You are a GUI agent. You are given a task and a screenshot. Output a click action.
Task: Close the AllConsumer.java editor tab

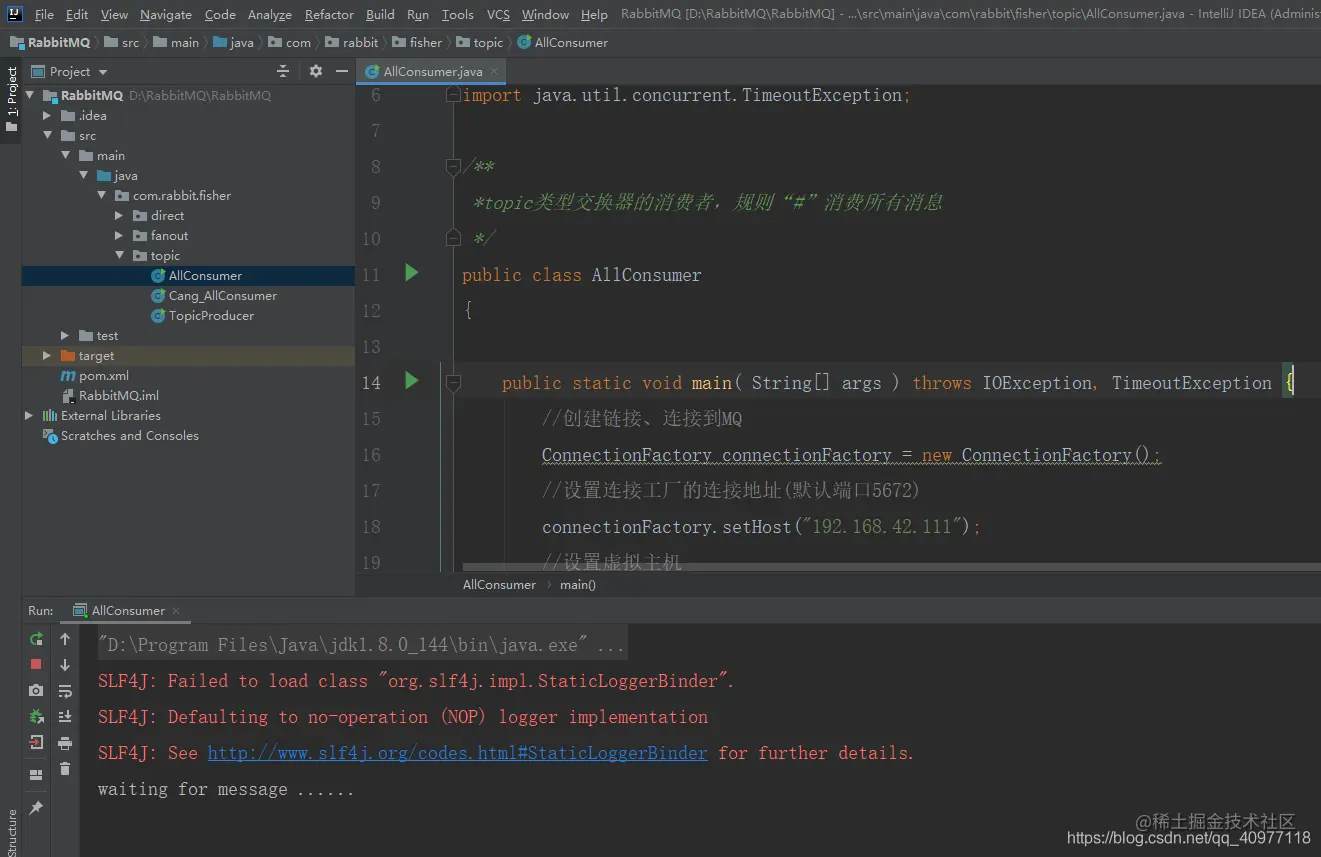[494, 72]
